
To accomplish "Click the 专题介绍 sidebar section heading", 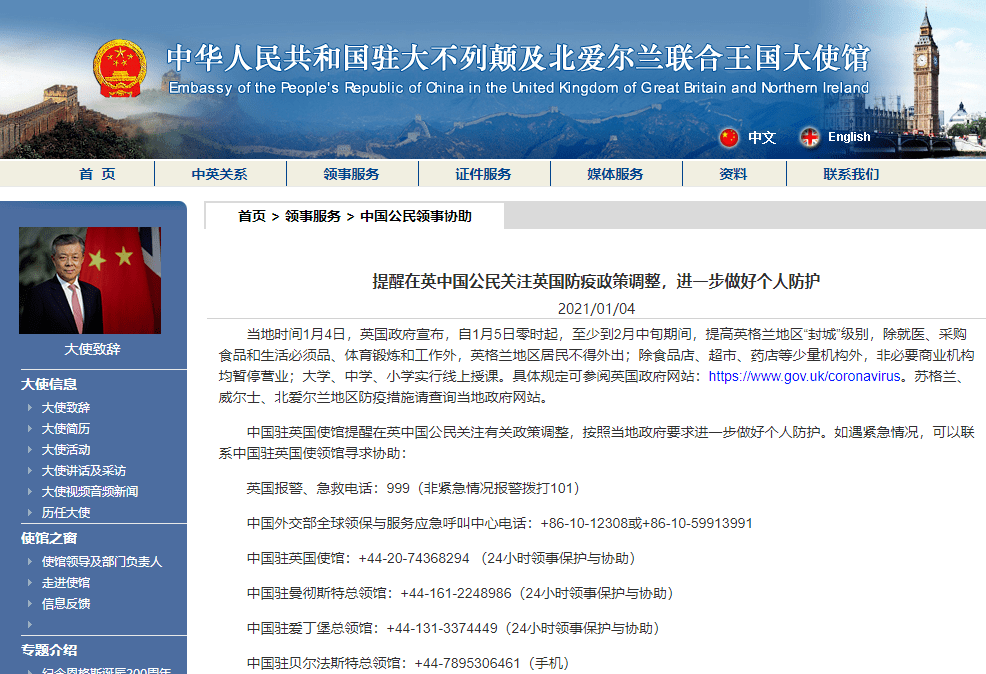I will [x=49, y=650].
